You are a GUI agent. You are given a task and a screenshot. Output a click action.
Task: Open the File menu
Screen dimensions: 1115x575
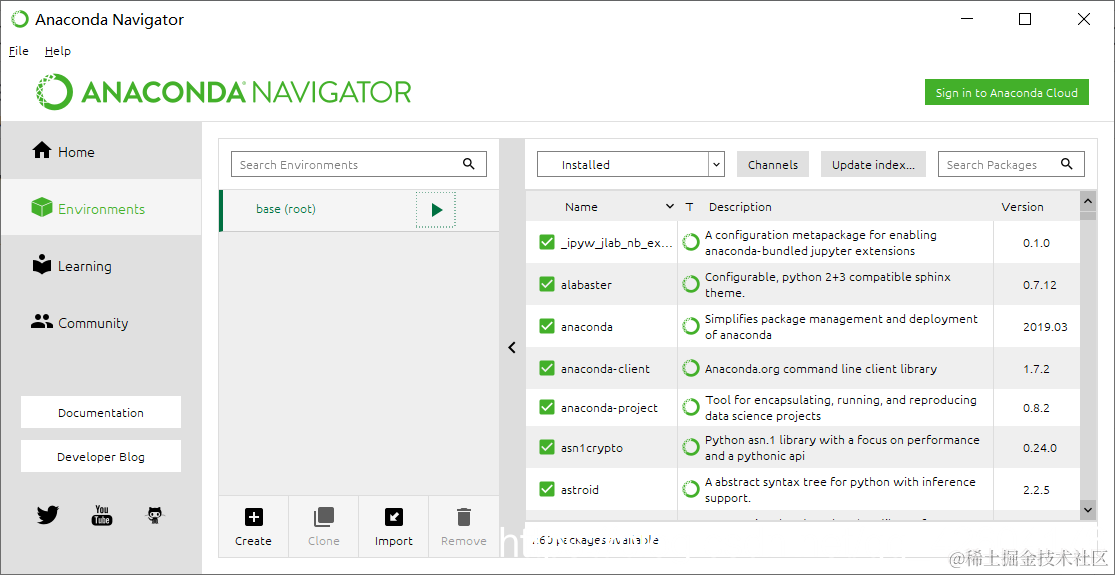18,51
